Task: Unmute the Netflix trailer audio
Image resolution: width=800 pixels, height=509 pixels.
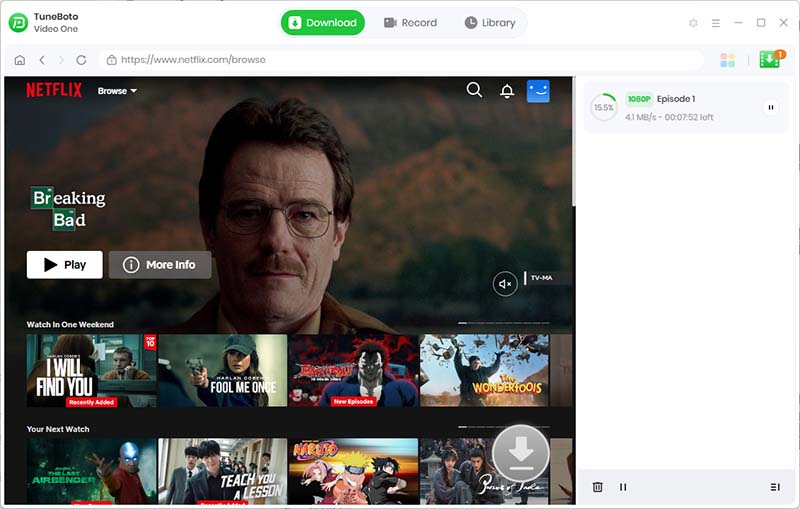Action: [x=505, y=284]
